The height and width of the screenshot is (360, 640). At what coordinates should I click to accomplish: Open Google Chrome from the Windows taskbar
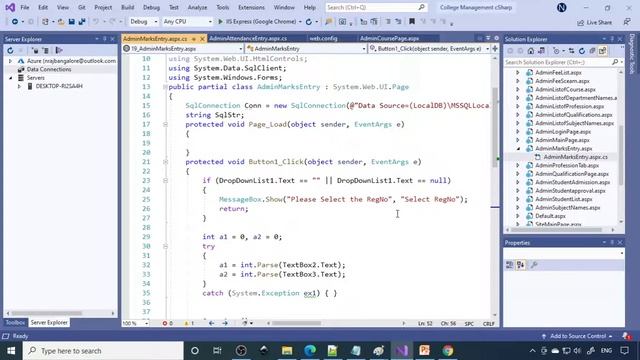pos(448,351)
